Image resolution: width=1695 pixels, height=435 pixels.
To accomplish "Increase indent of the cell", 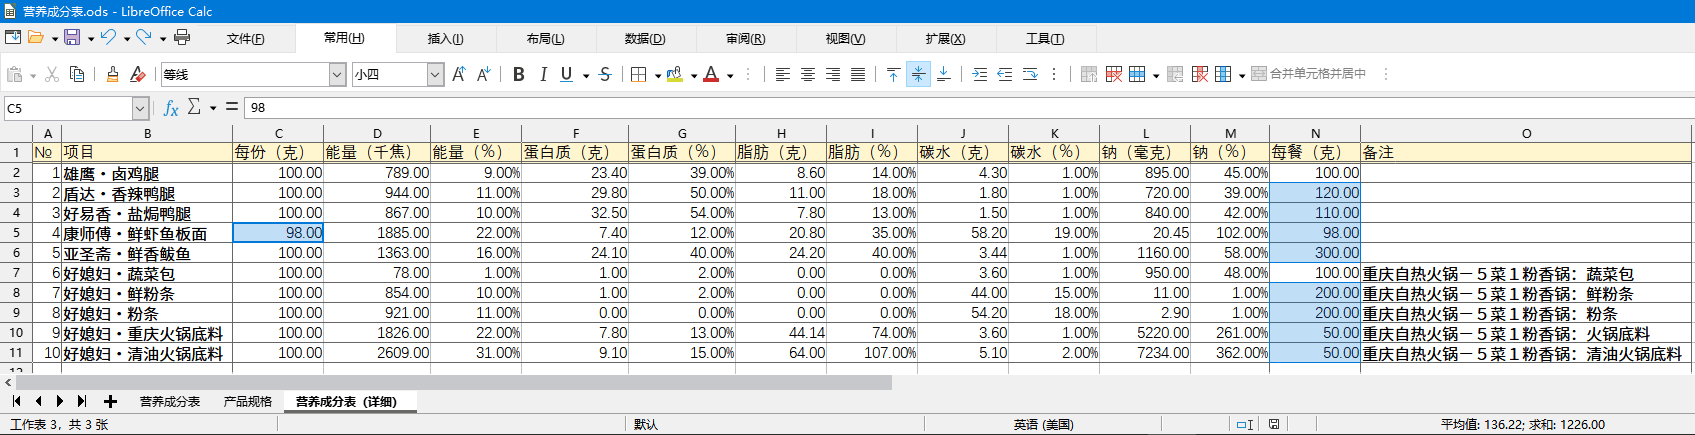I will point(980,74).
